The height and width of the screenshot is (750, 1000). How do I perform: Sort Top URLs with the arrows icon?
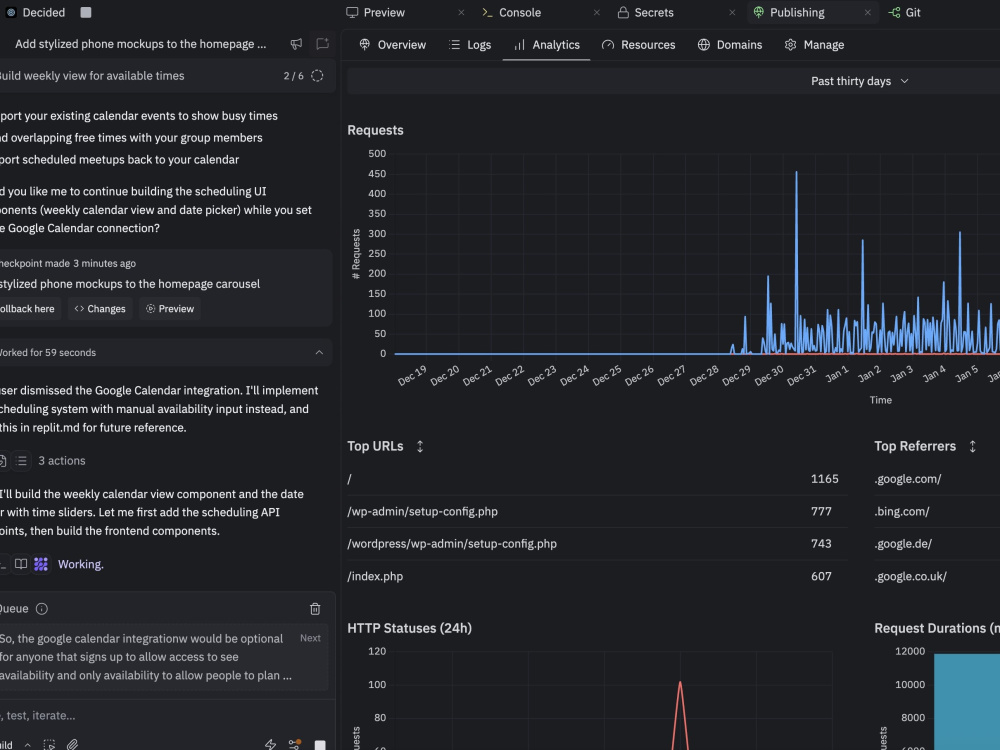tap(420, 446)
